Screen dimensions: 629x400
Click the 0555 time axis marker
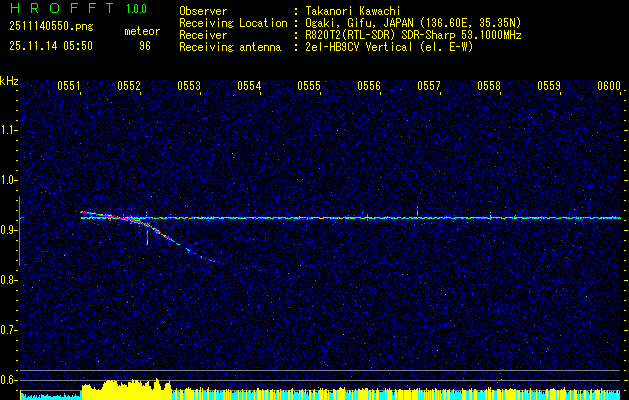coord(308,86)
